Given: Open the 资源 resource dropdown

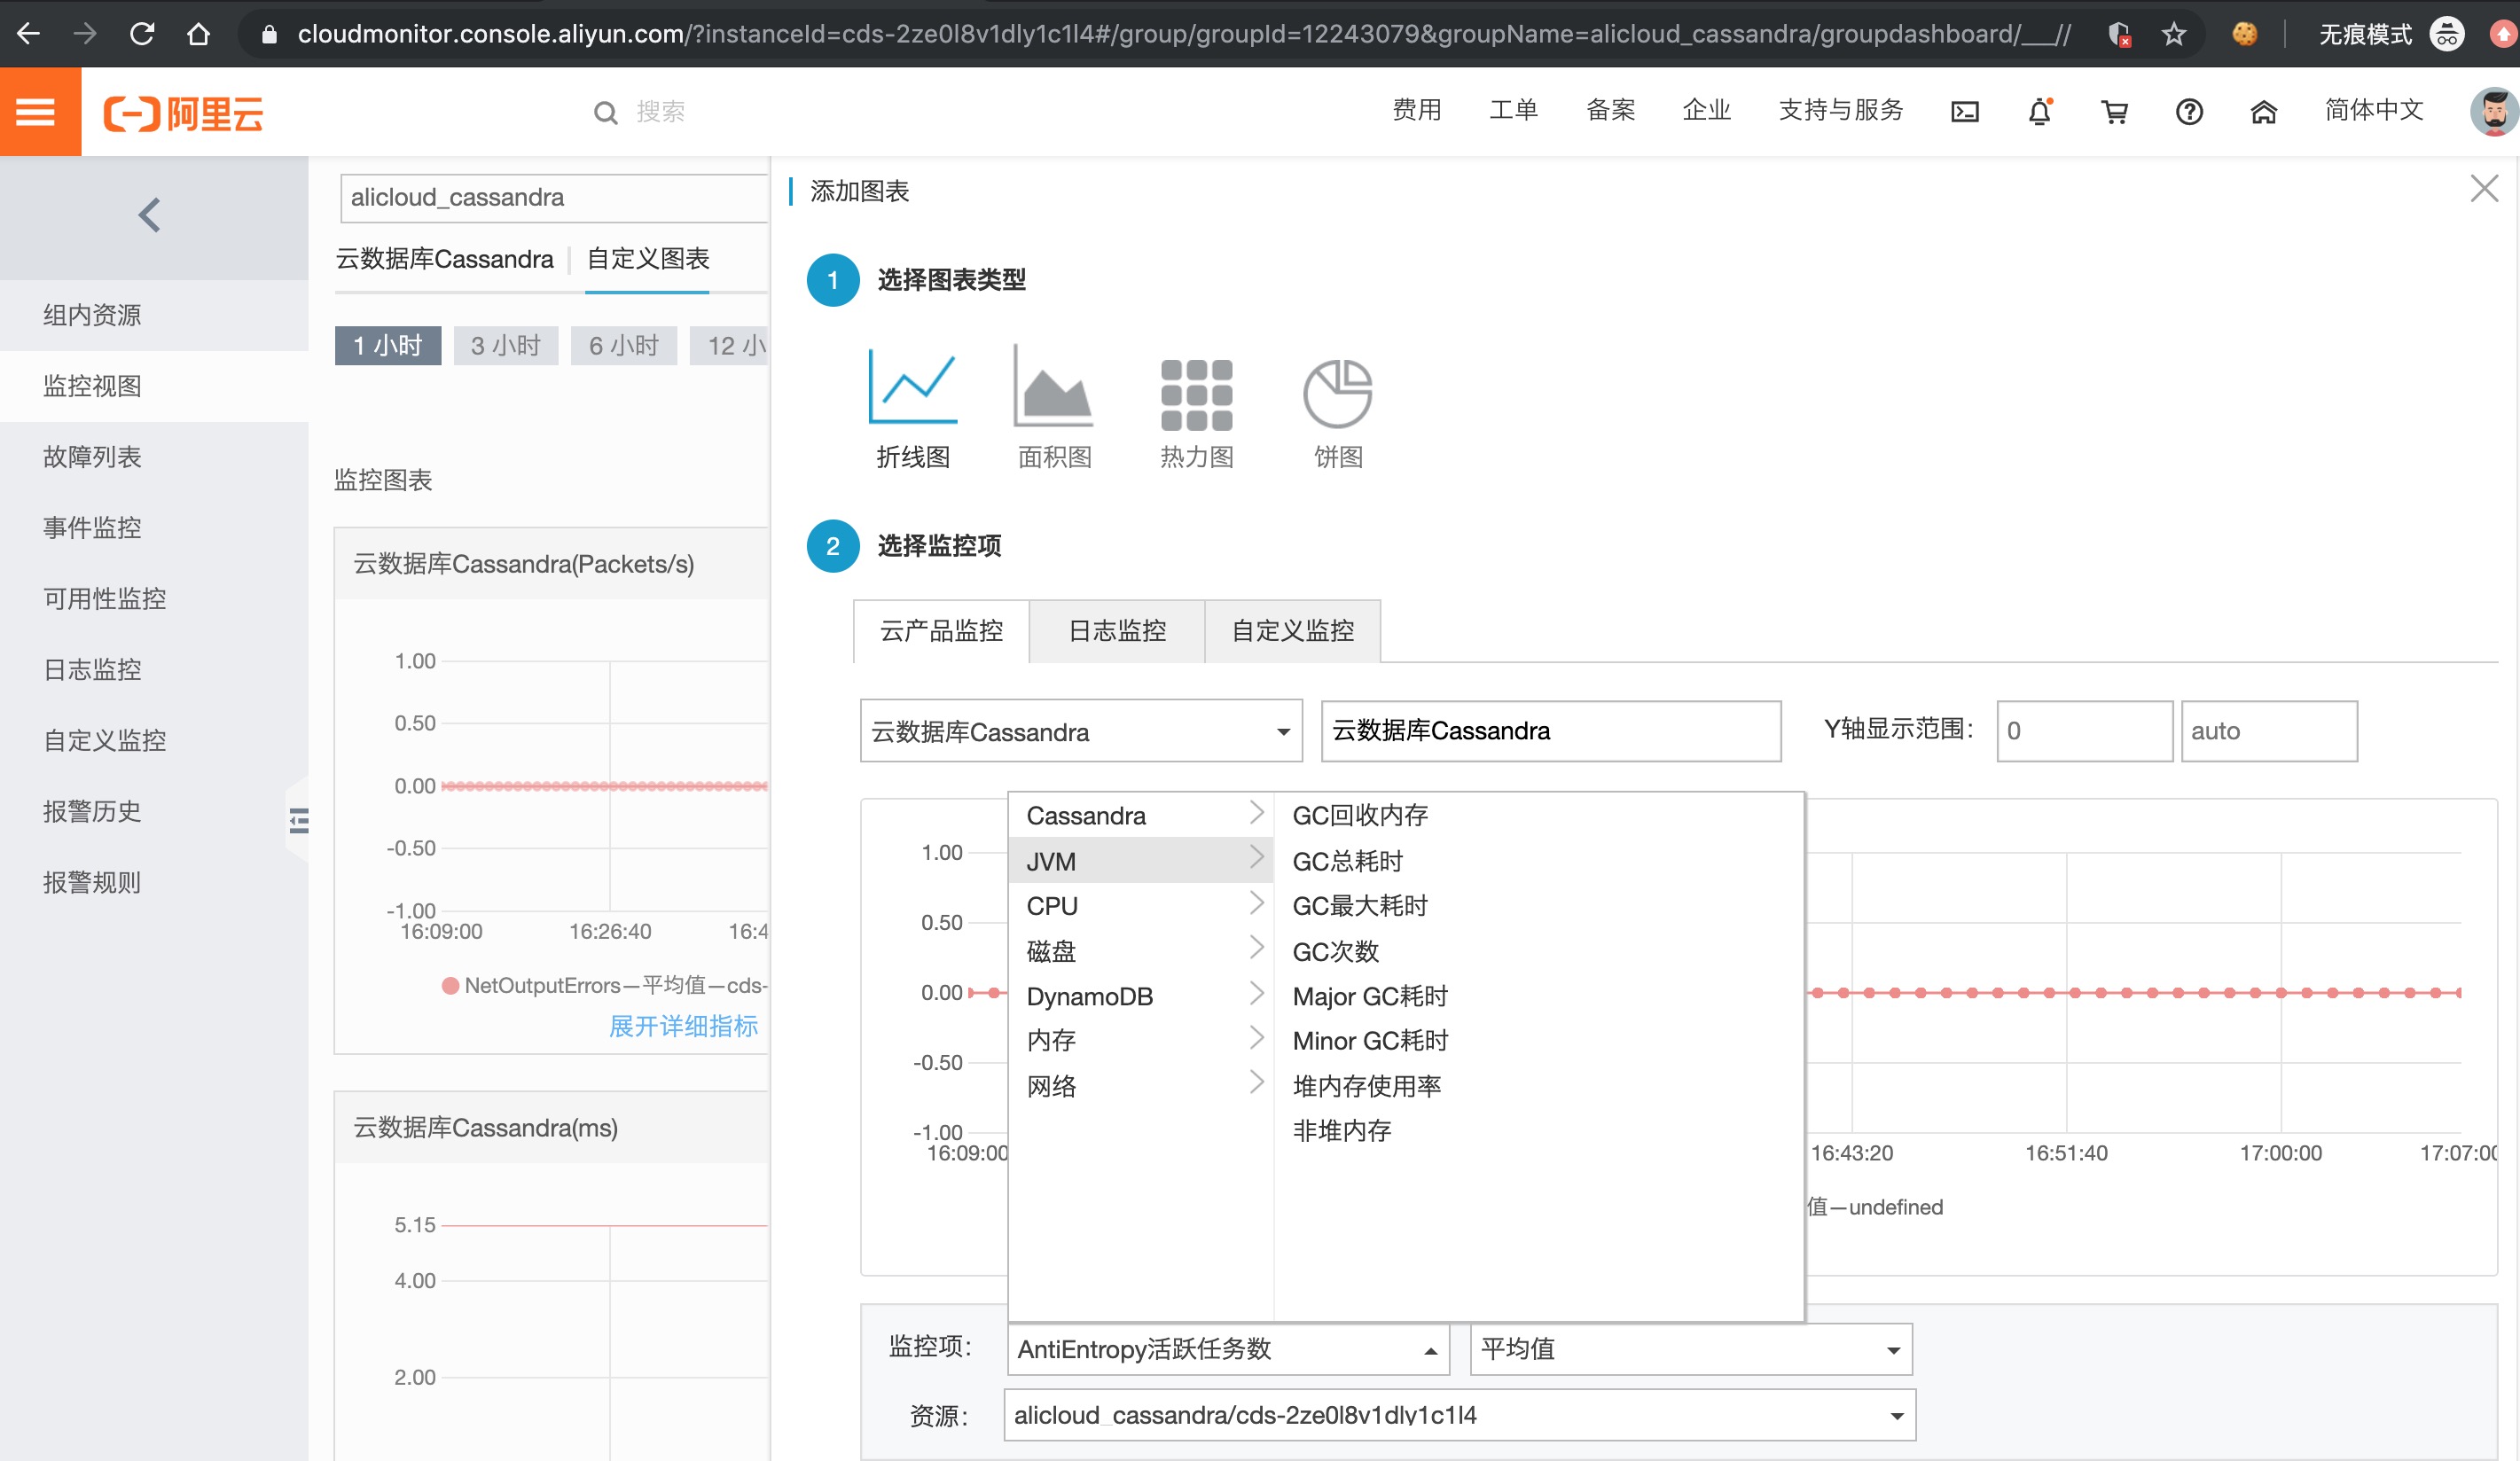Looking at the screenshot, I should click(1459, 1415).
